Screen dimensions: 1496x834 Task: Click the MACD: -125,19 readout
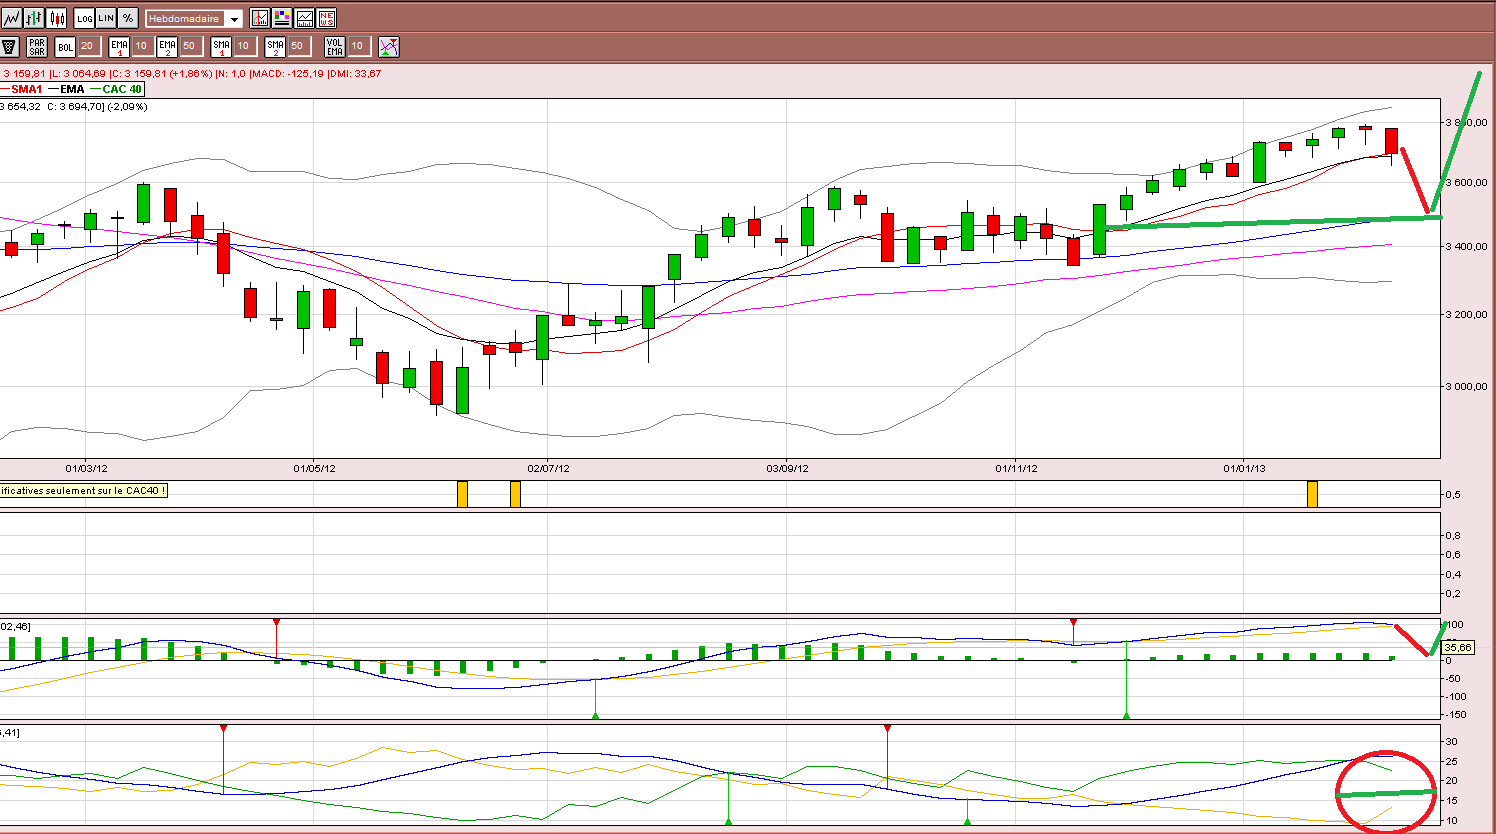click(288, 73)
